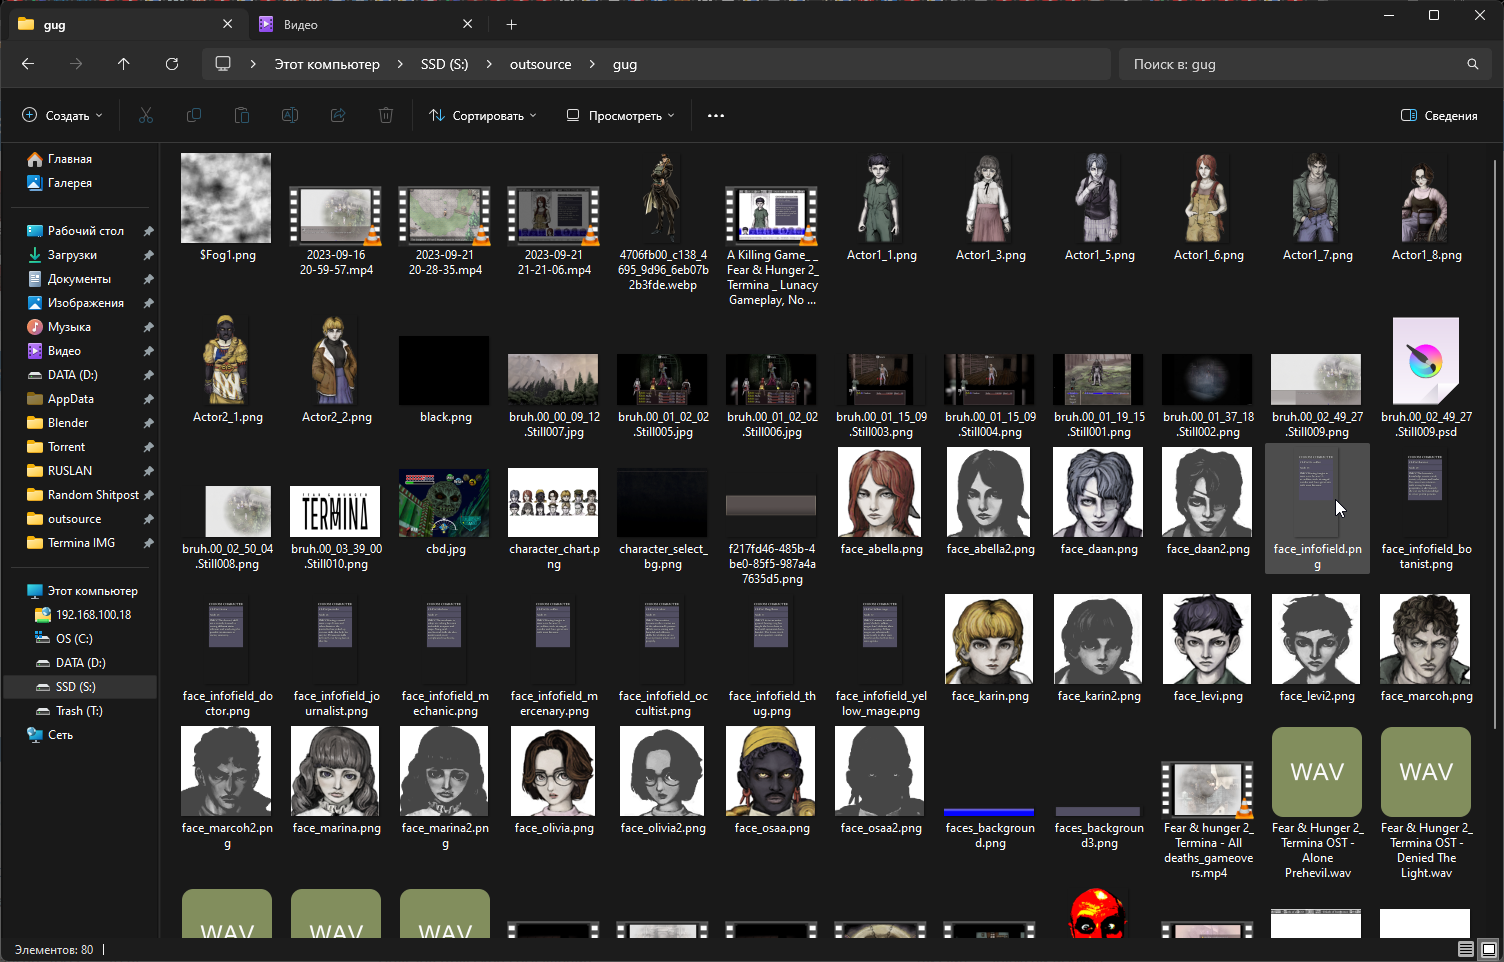
Task: Close the Видео tab
Action: (468, 24)
